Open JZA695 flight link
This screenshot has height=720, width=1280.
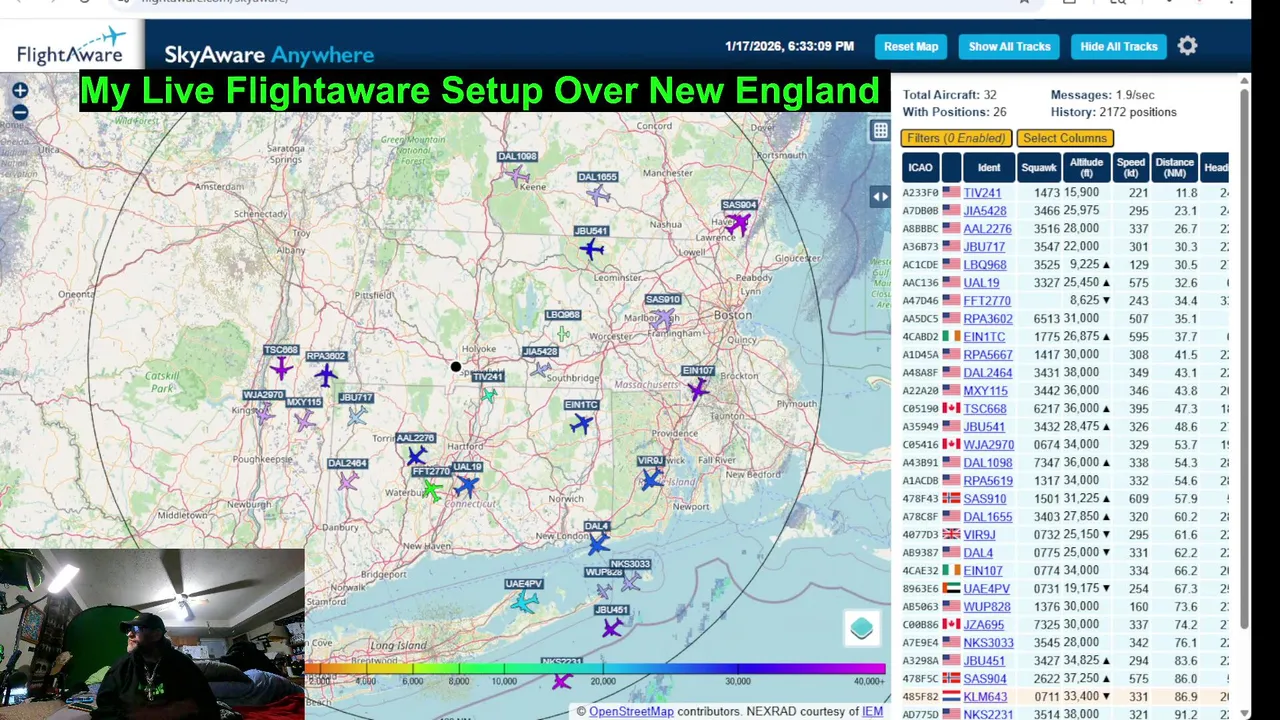[984, 625]
